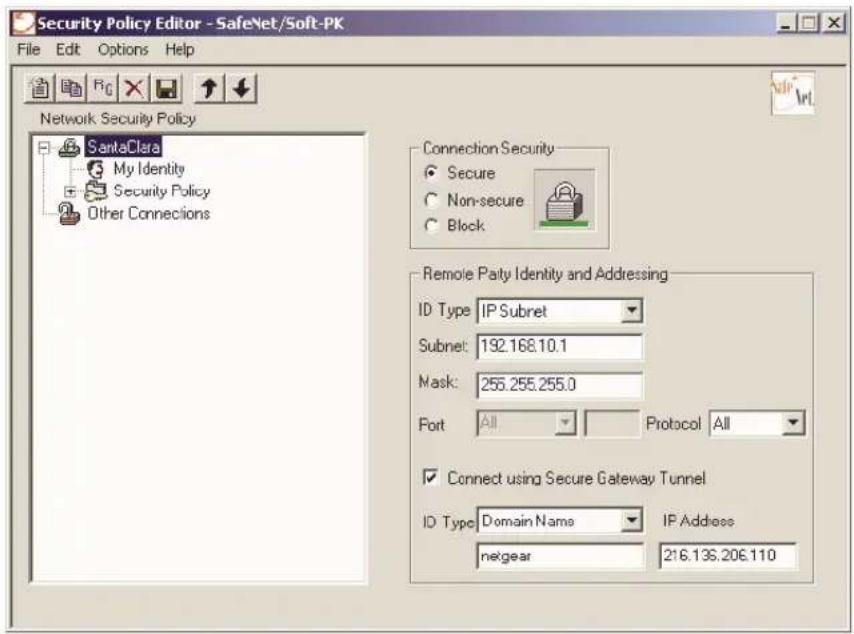Click the application icon in title bar

pos(23,23)
